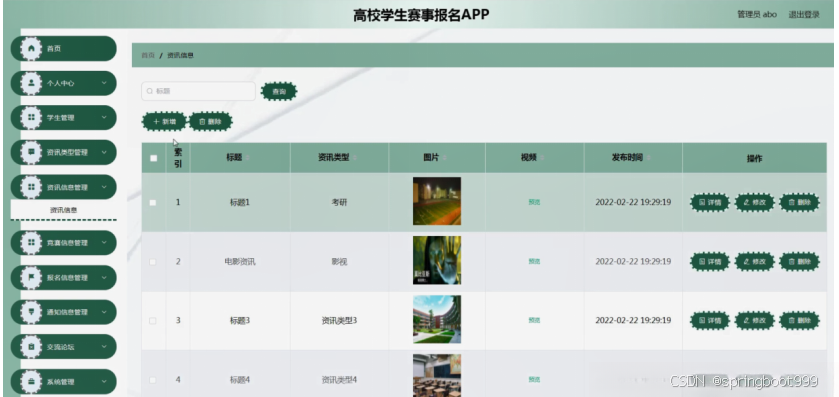Viewport: 839px width, 397px height.
Task: Open the 系统管理 sidebar menu
Action: (64, 382)
